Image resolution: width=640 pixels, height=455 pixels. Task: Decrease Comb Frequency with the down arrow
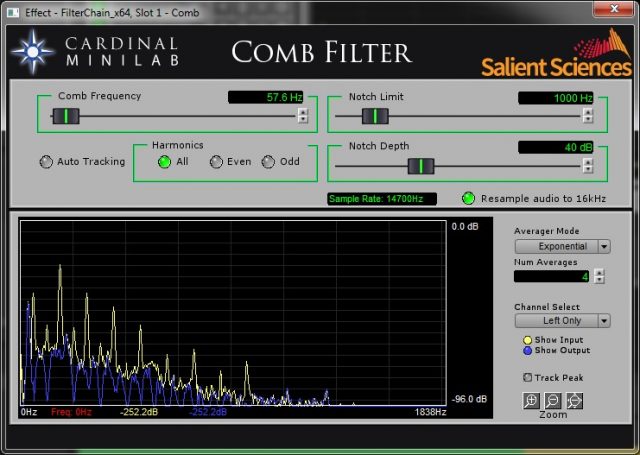point(302,120)
